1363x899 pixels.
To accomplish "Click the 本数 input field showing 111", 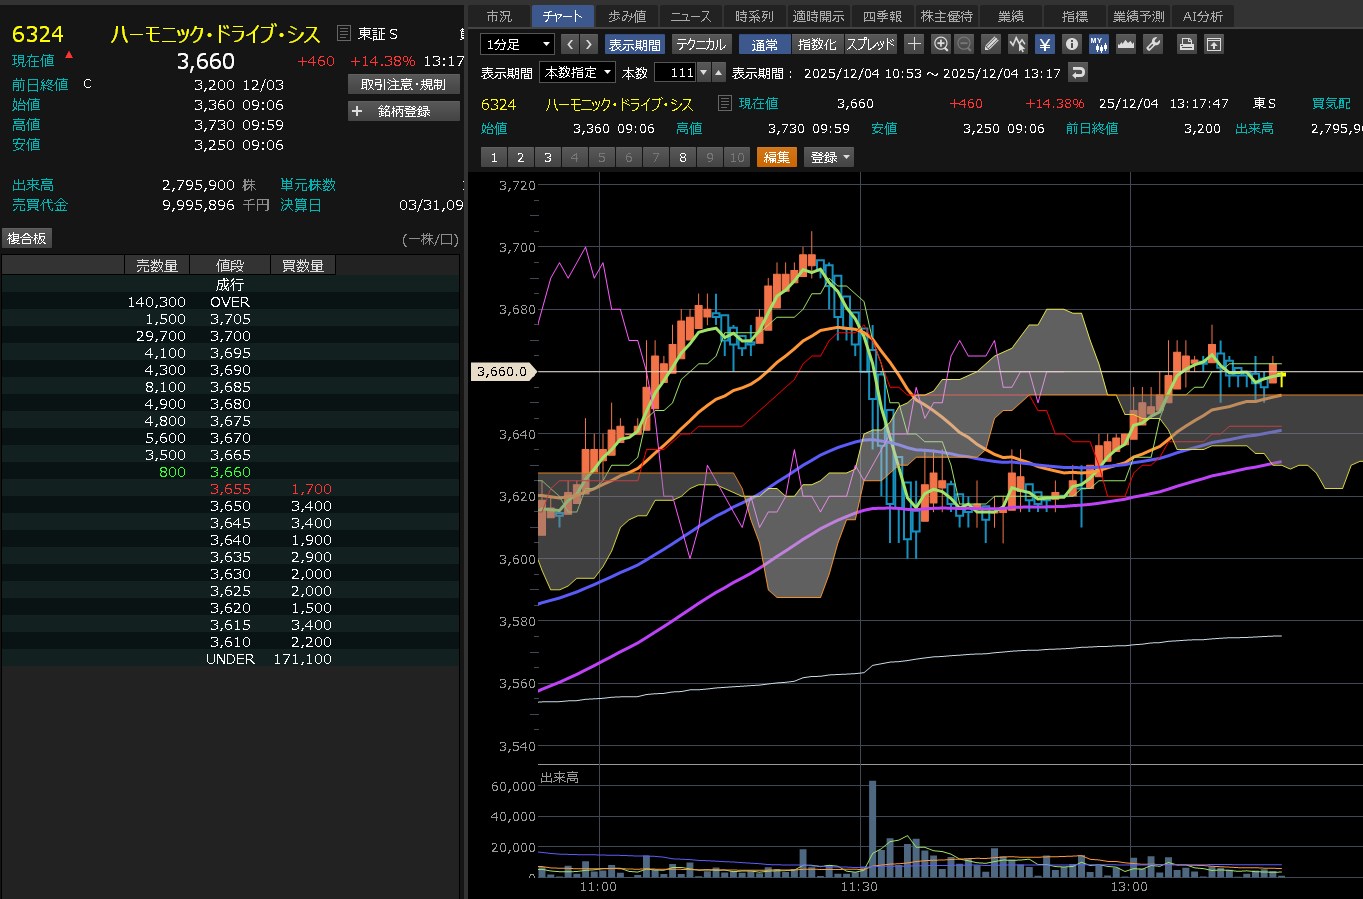I will coord(675,72).
